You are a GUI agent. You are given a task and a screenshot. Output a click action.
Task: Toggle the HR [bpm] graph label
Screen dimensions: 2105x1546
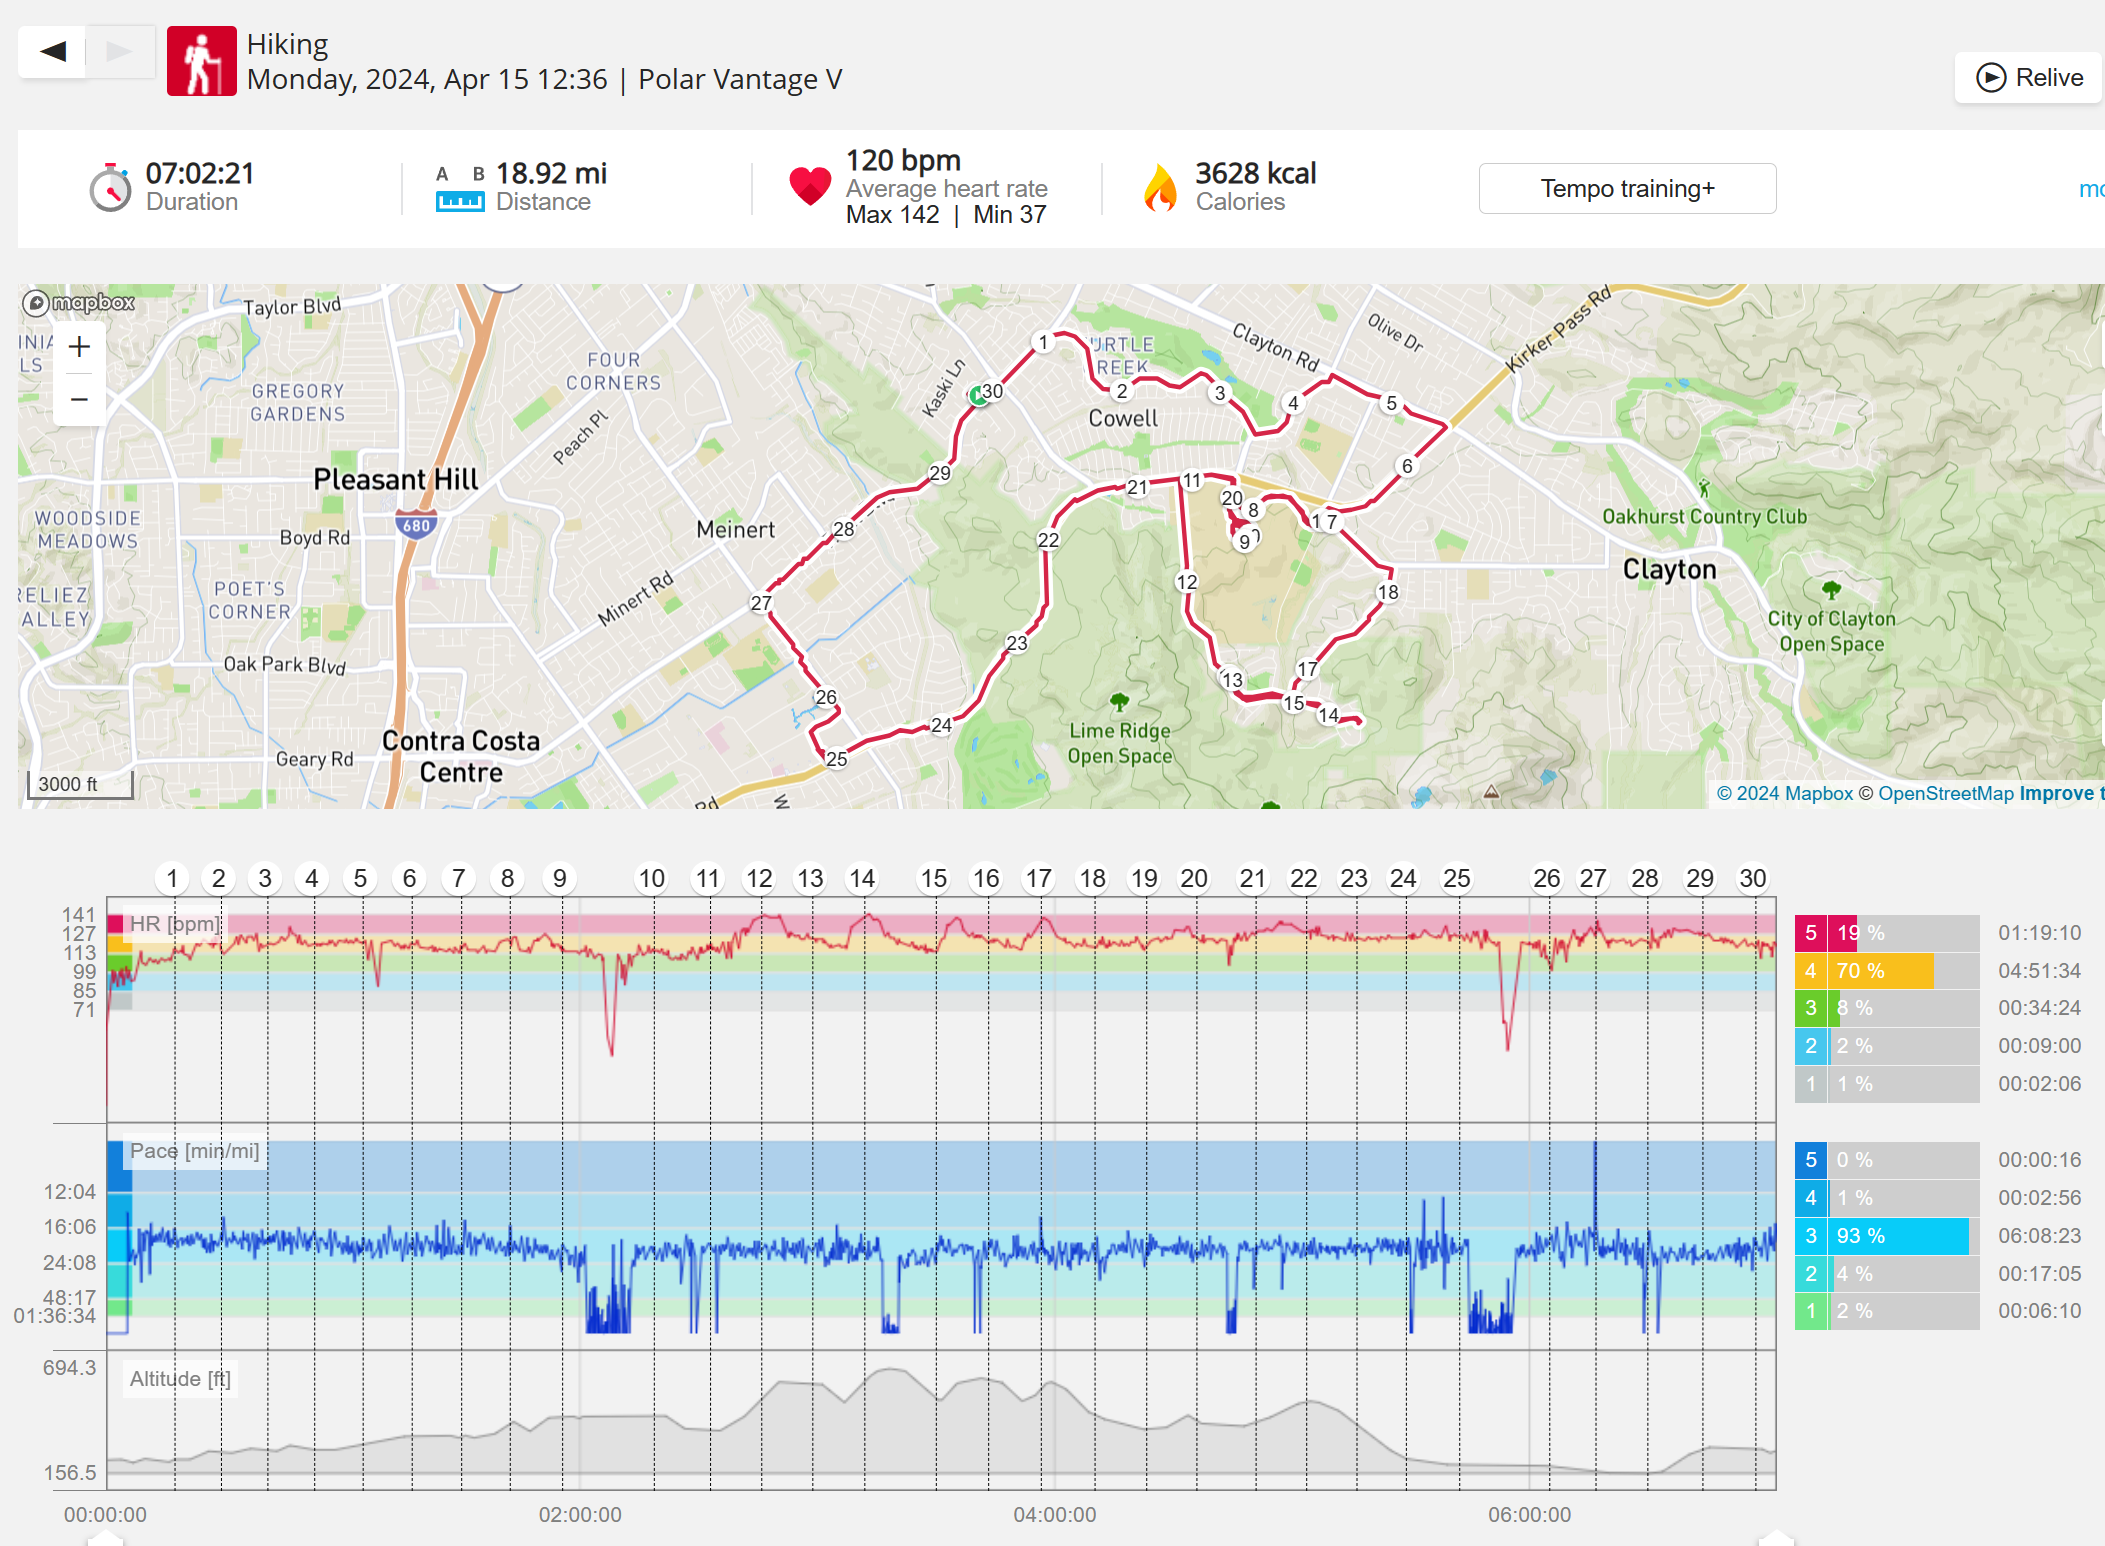pos(174,923)
